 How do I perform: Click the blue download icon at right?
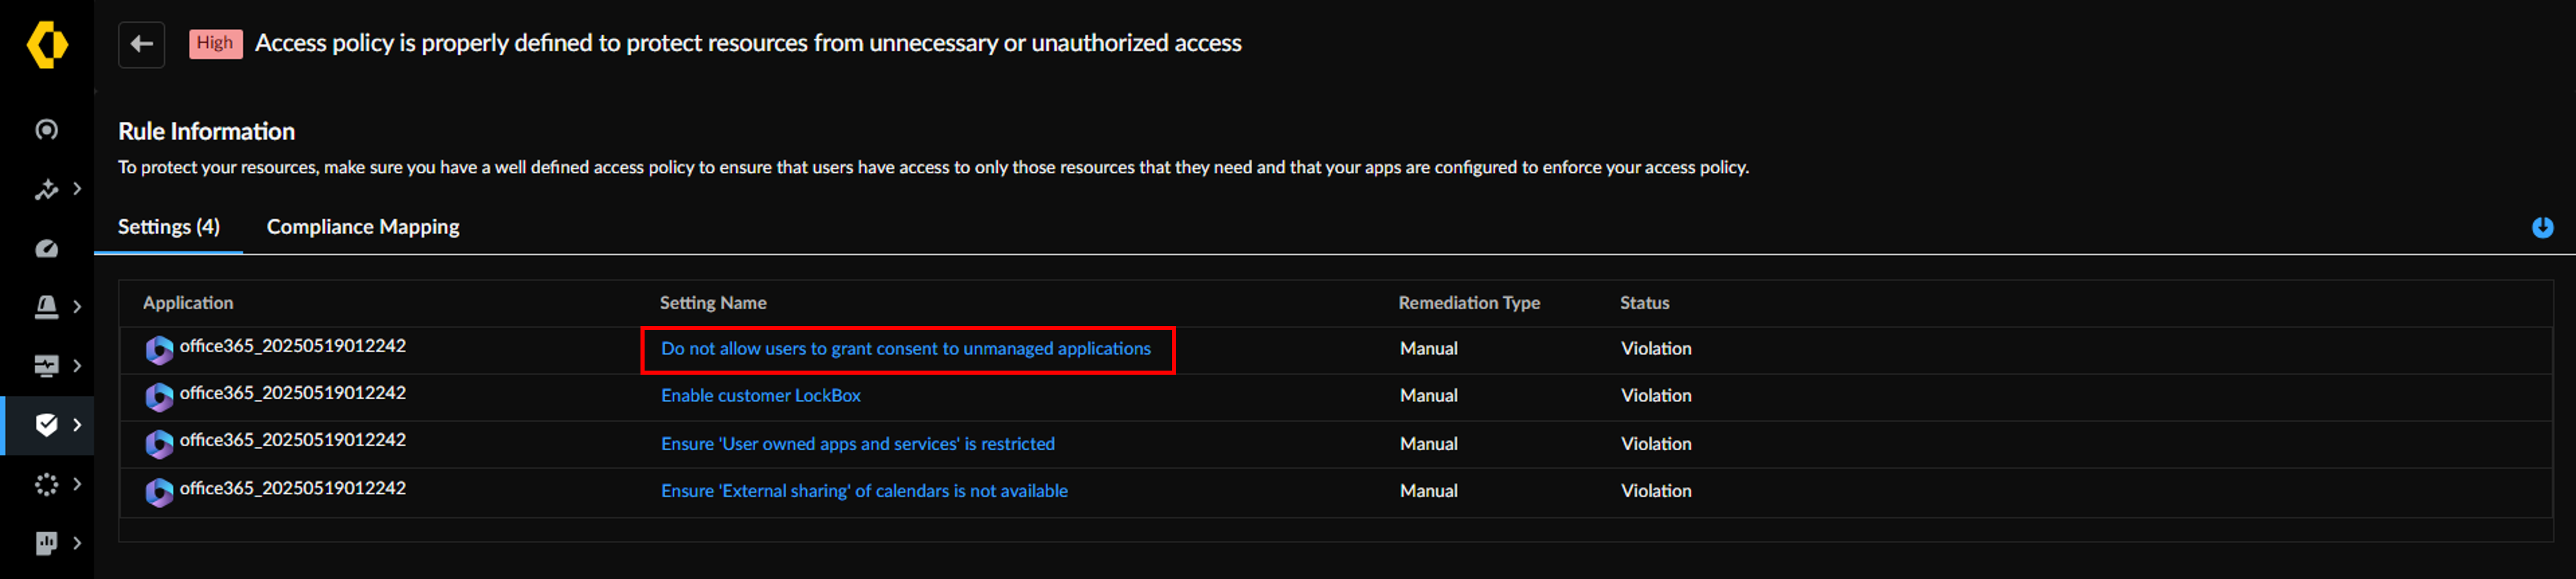pos(2542,228)
